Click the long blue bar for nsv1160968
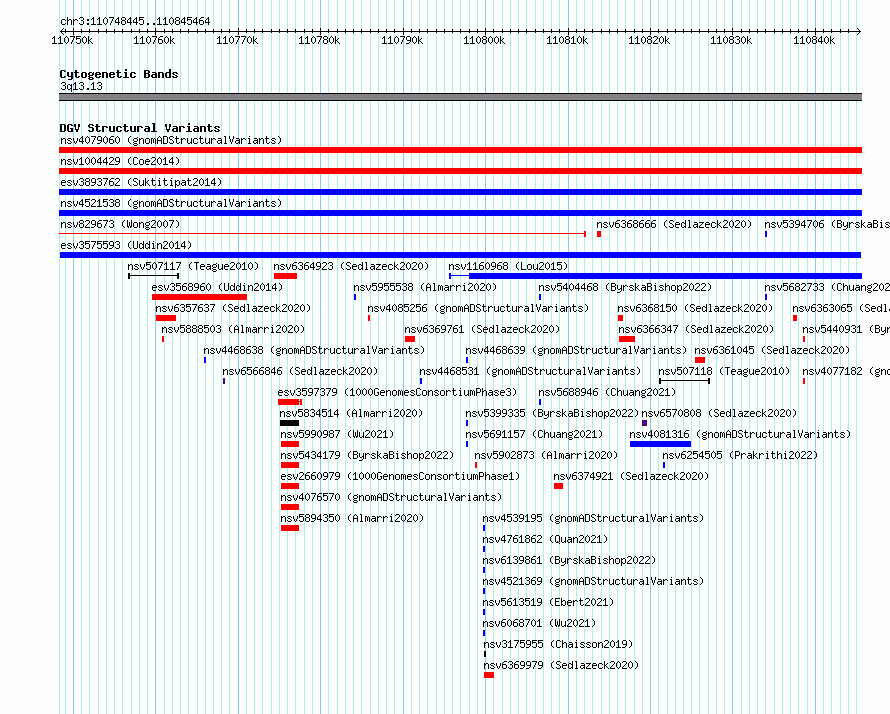Viewport: 890px width, 714px height. 665,276
